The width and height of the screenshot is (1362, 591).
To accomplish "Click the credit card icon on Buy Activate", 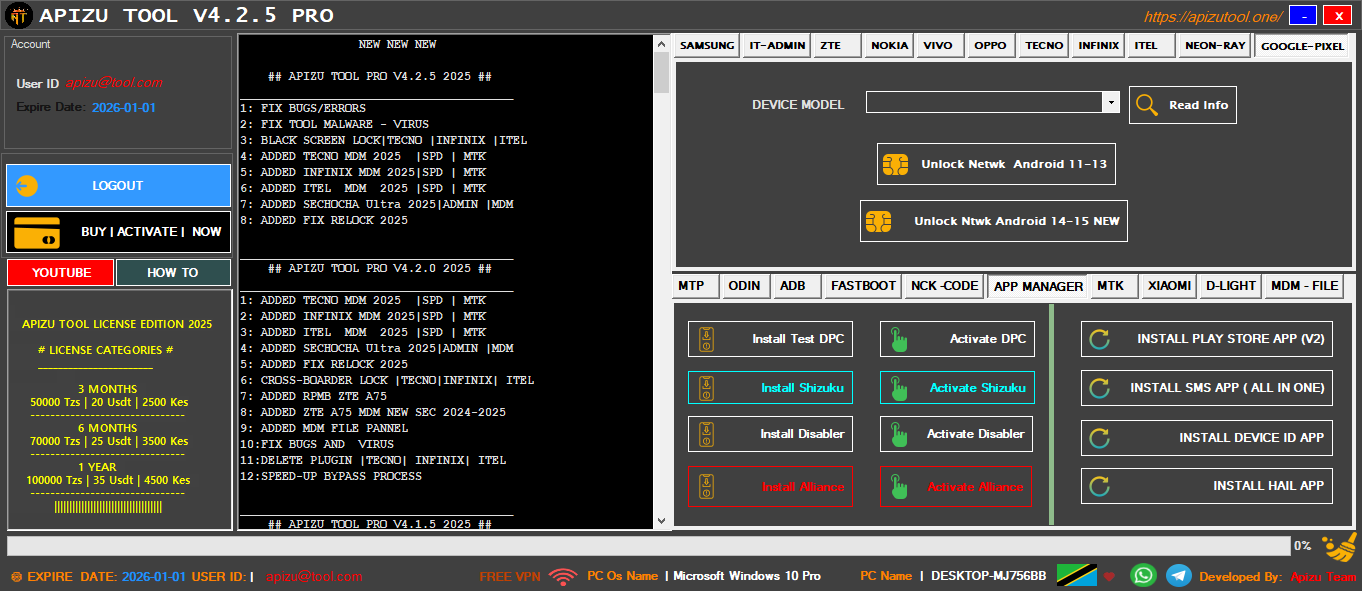I will (x=37, y=232).
